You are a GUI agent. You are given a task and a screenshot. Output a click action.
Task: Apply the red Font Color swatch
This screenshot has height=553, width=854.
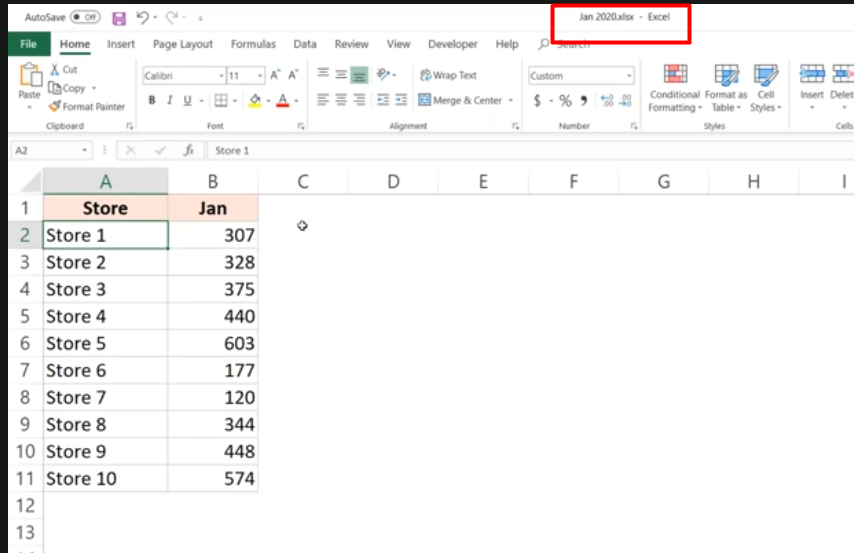pyautogui.click(x=283, y=100)
